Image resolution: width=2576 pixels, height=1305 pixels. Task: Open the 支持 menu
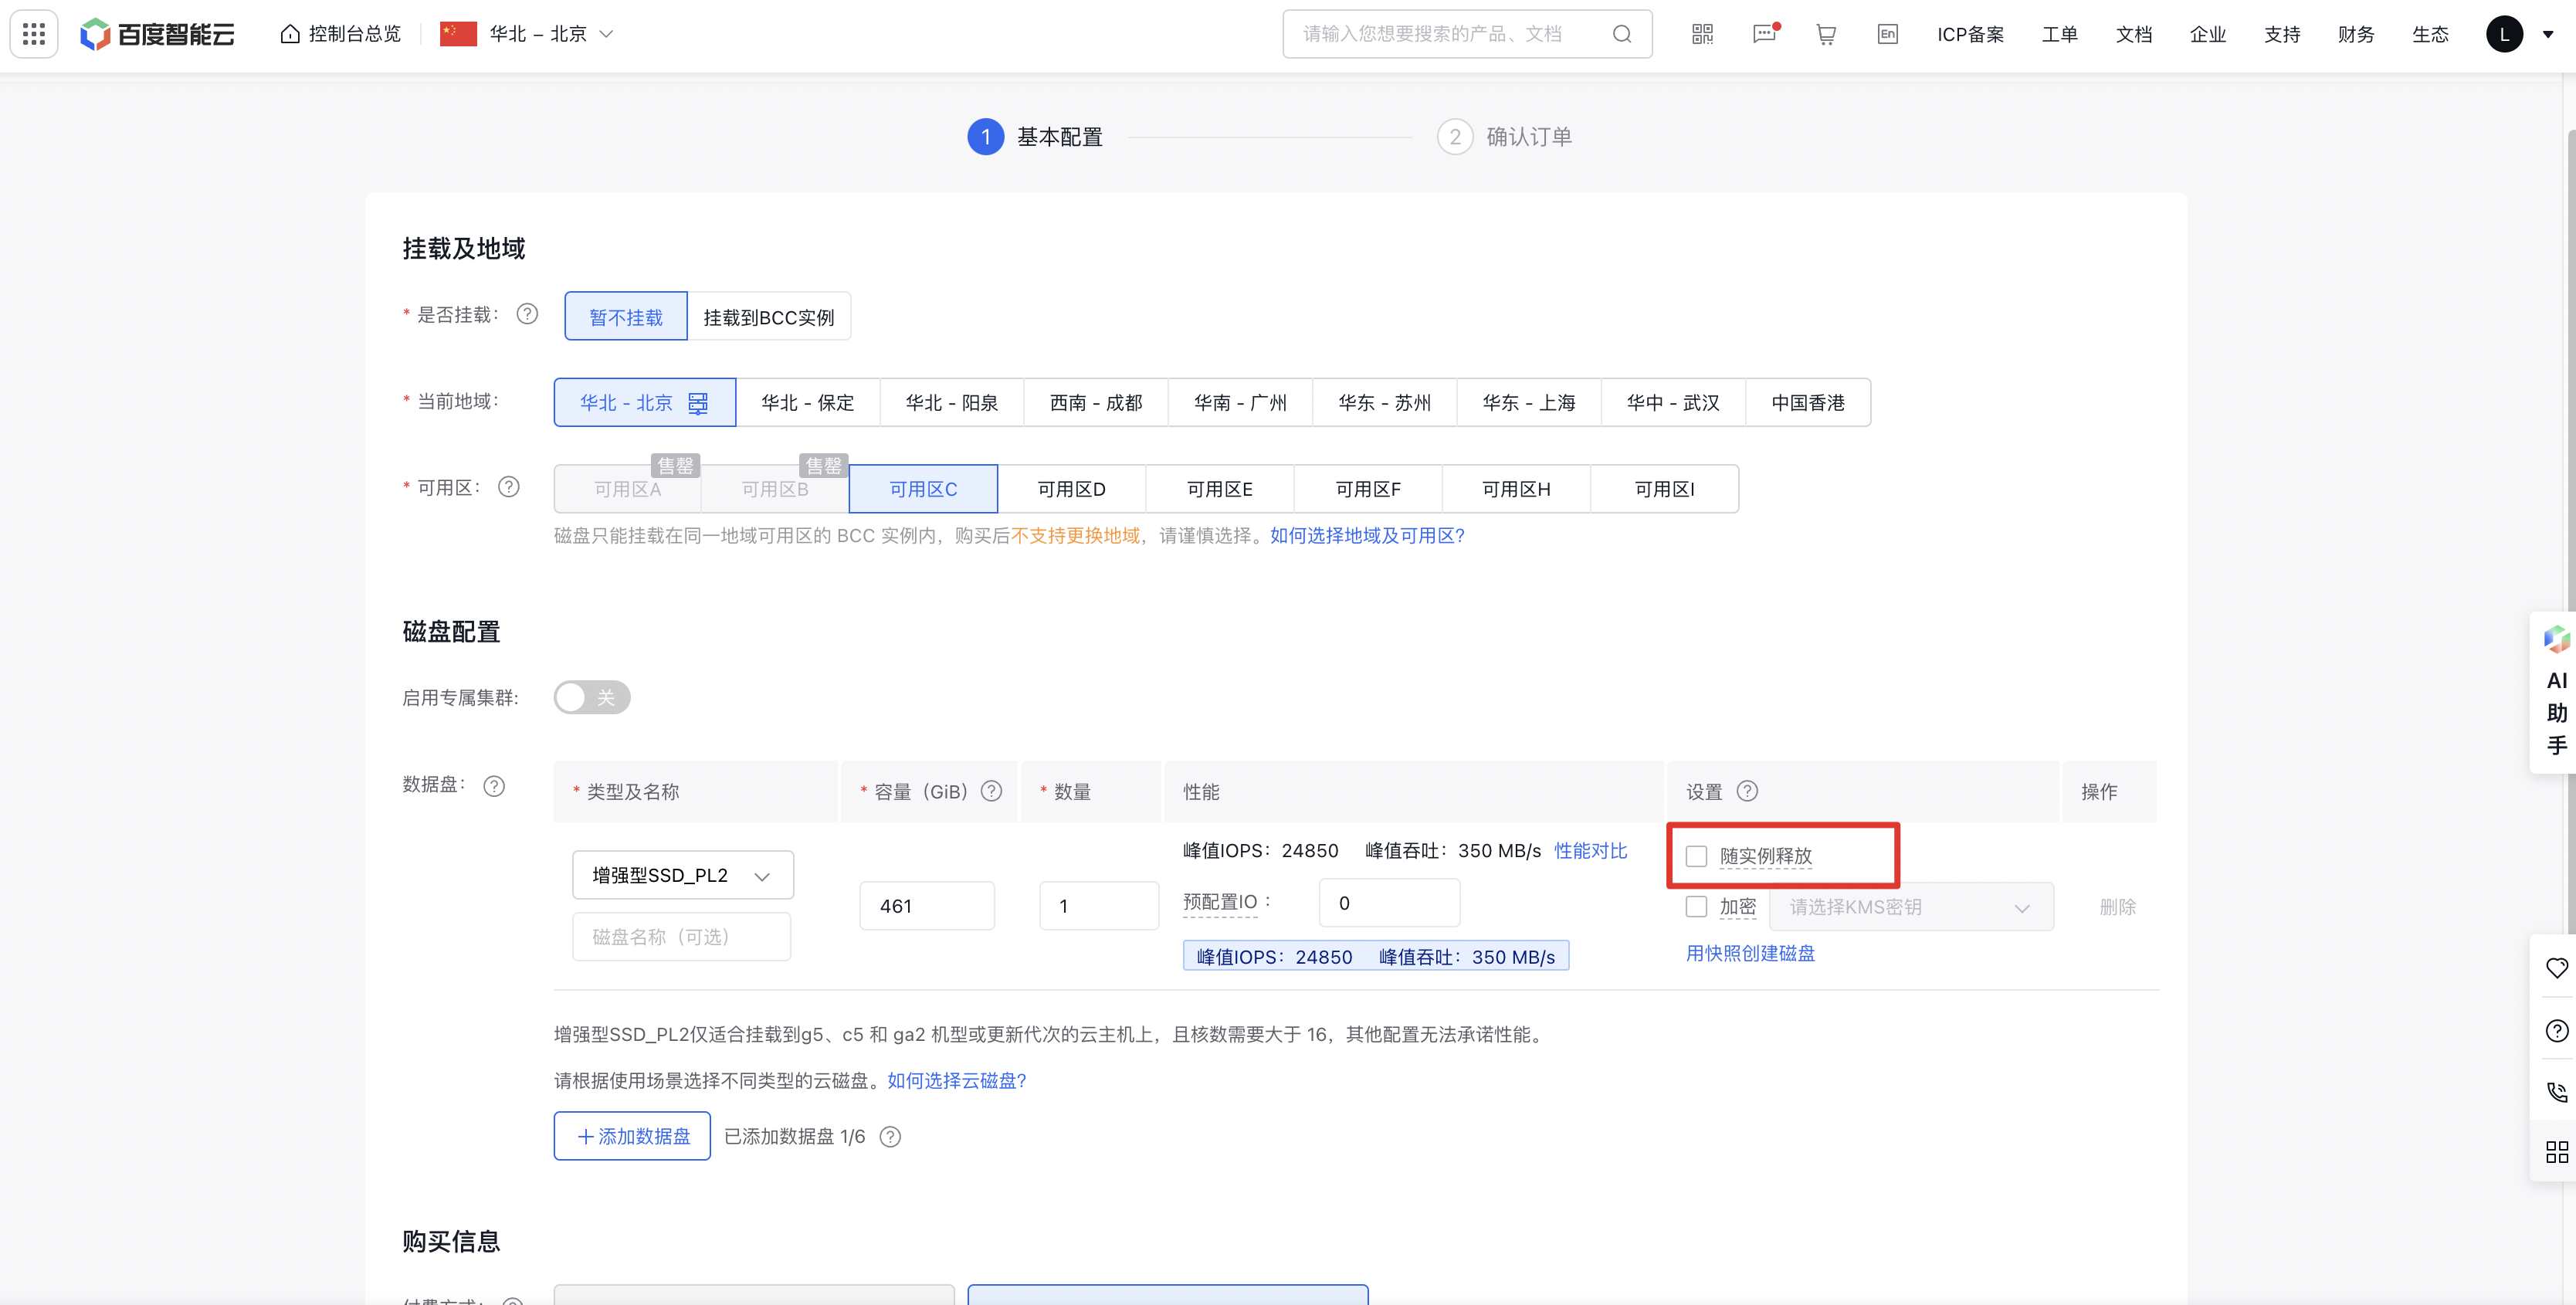pos(2282,34)
